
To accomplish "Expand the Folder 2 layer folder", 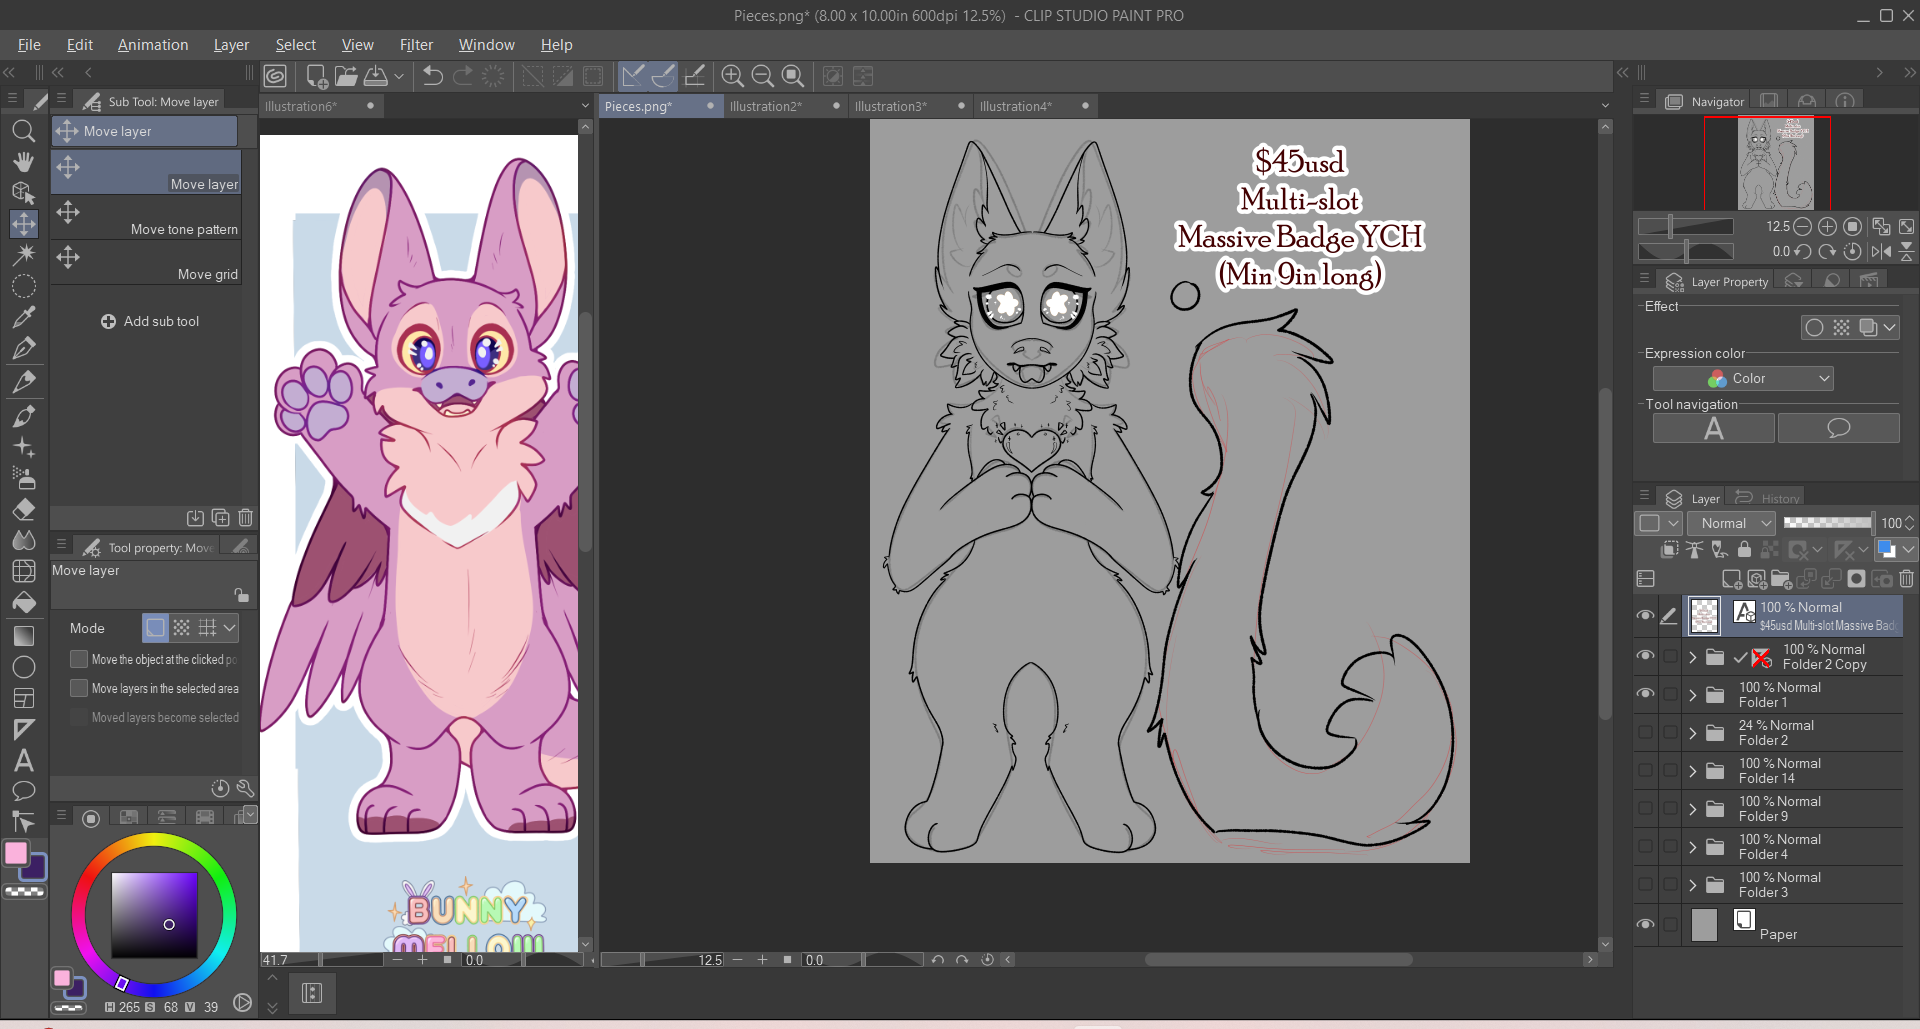I will [x=1693, y=733].
